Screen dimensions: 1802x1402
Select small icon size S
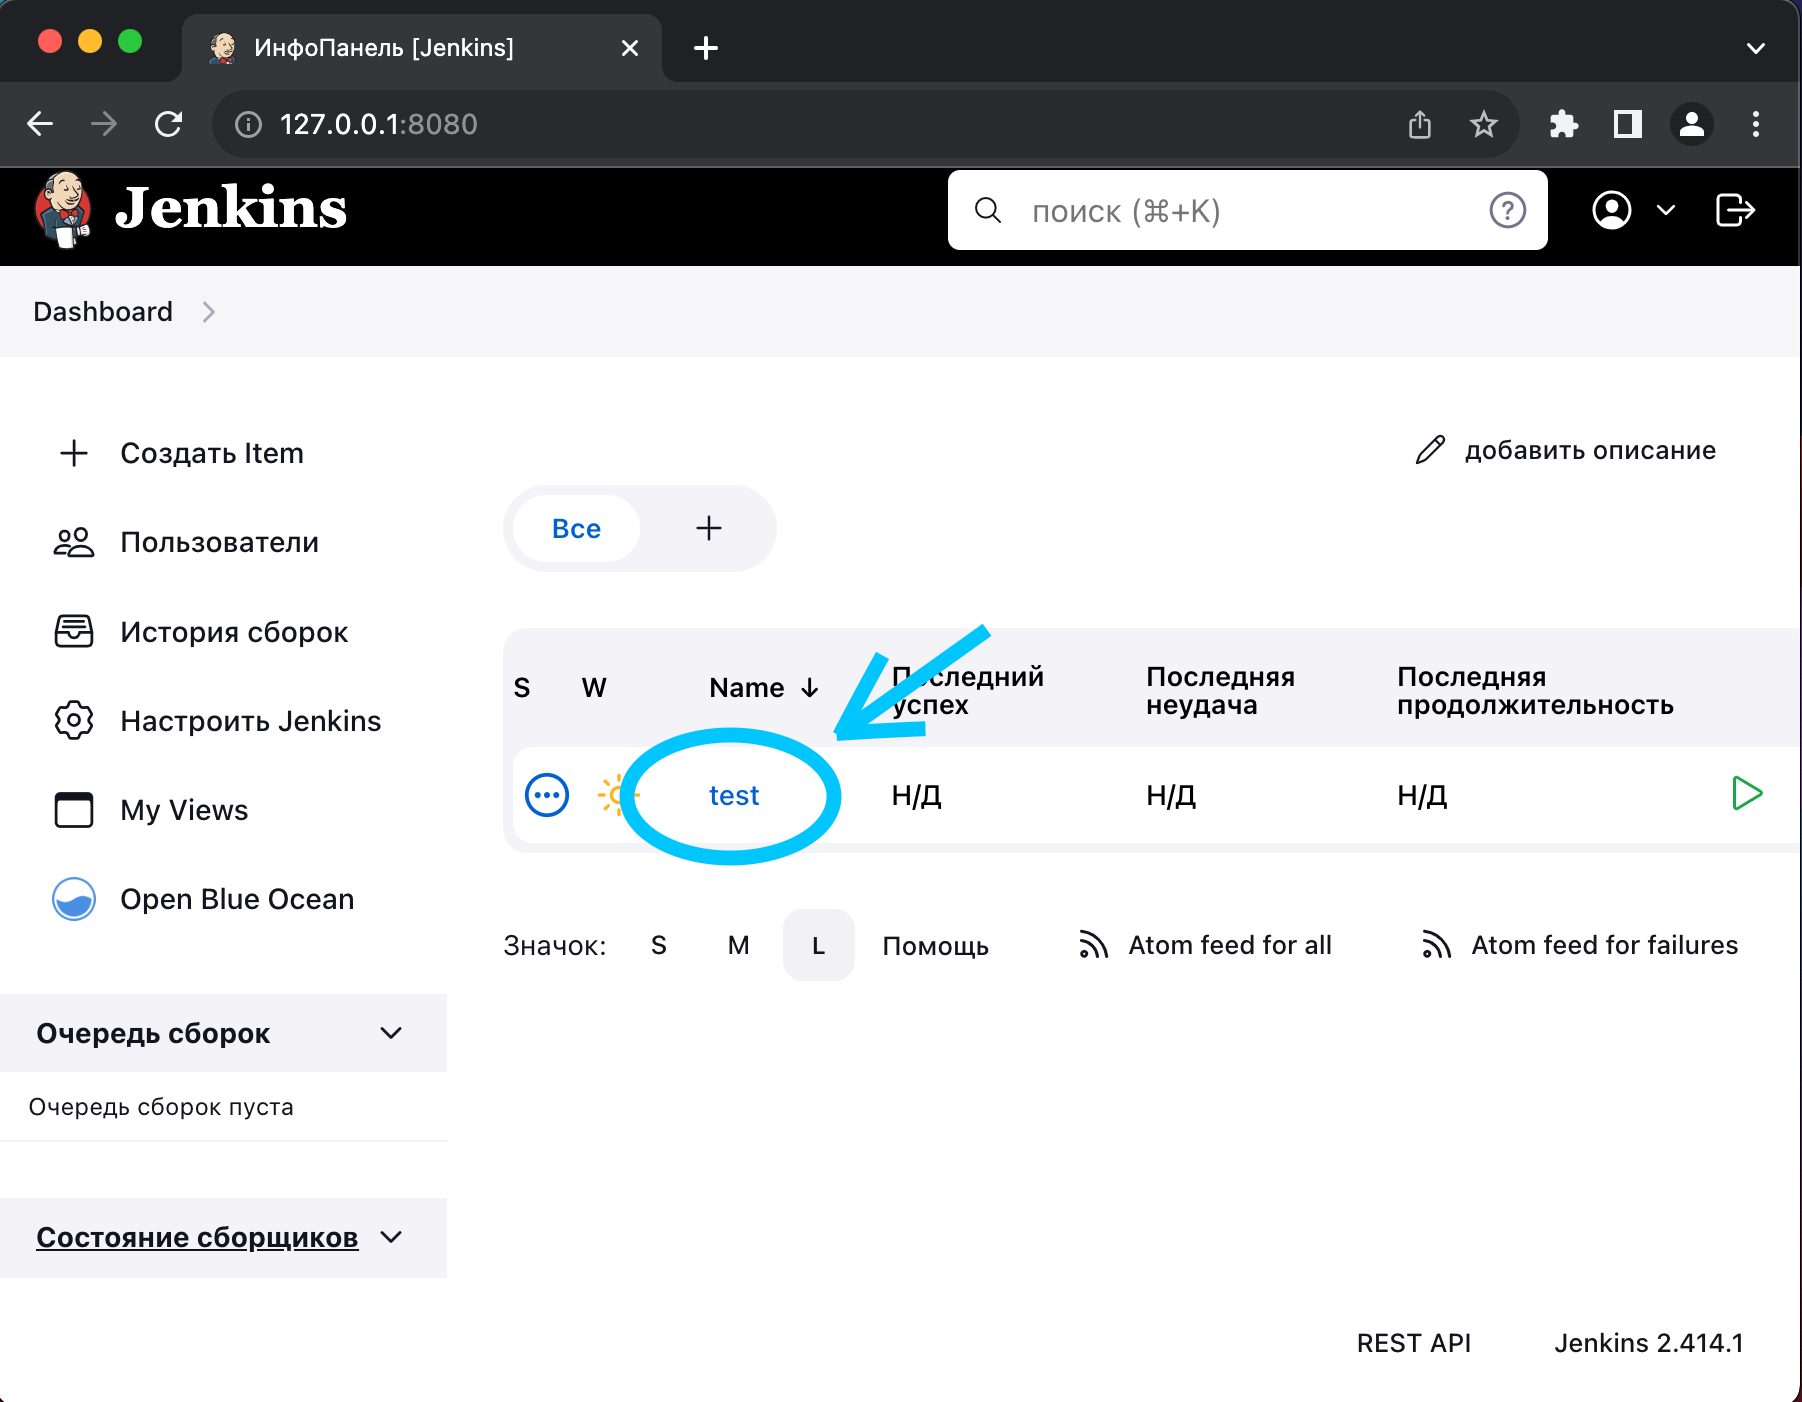(x=658, y=946)
